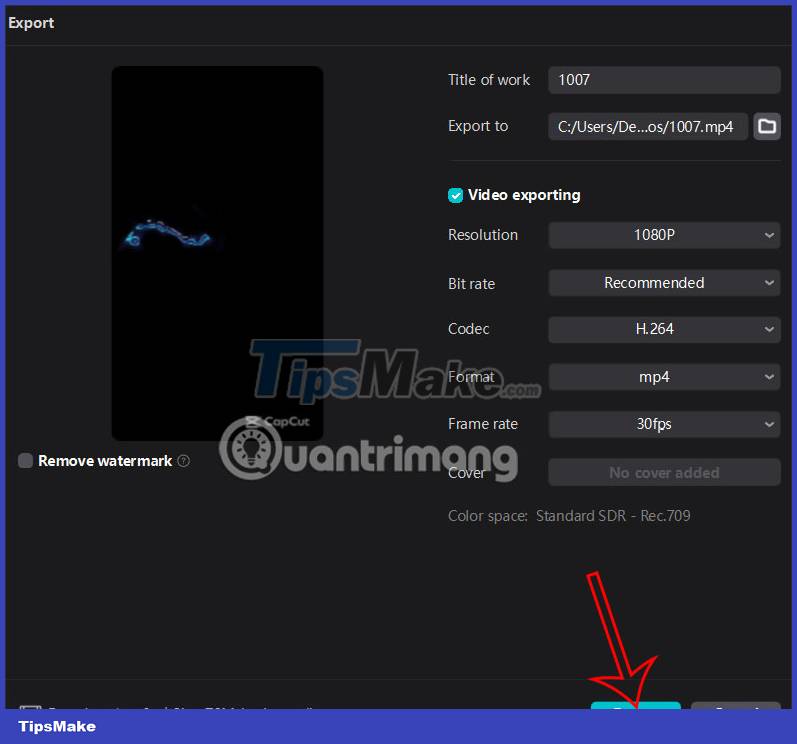Click the Remove watermark label text
Viewport: 797px width, 744px height.
(x=105, y=461)
